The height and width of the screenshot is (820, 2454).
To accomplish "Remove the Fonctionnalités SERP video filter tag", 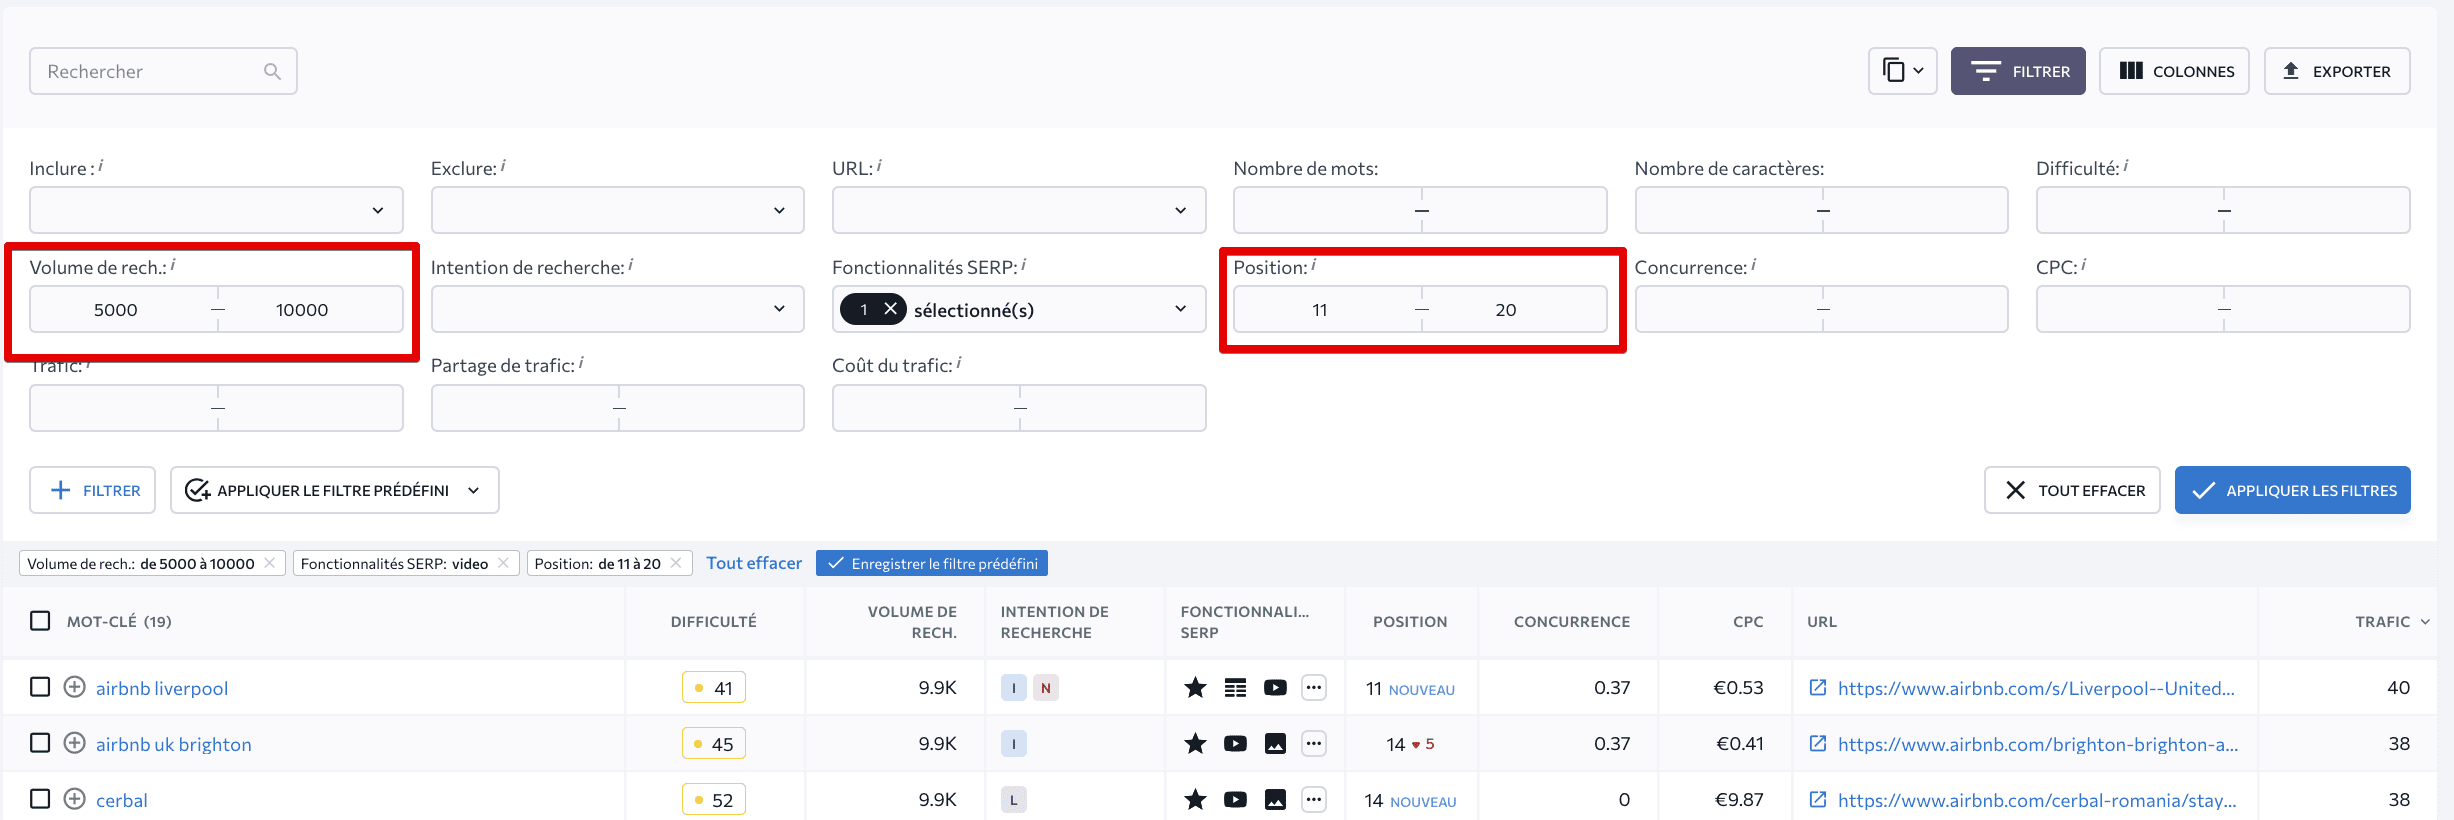I will coord(503,563).
